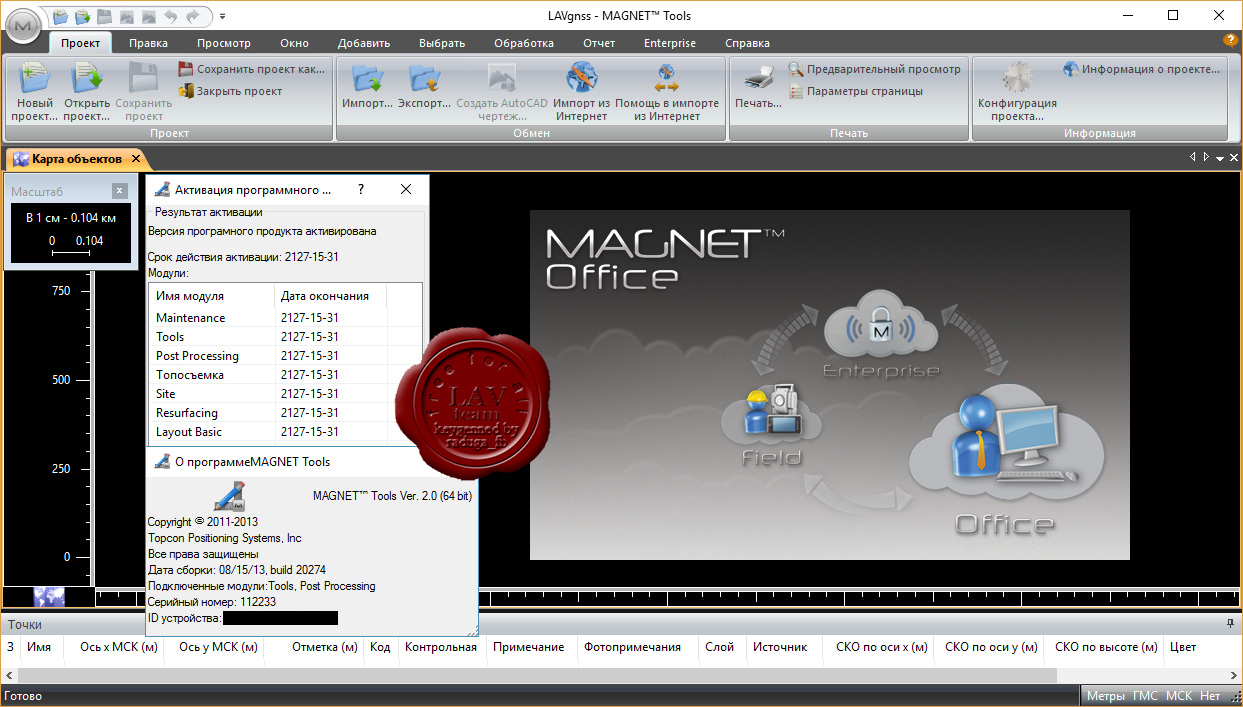This screenshot has height=707, width=1243.
Task: Click the Имя модуля column header
Action: [212, 296]
